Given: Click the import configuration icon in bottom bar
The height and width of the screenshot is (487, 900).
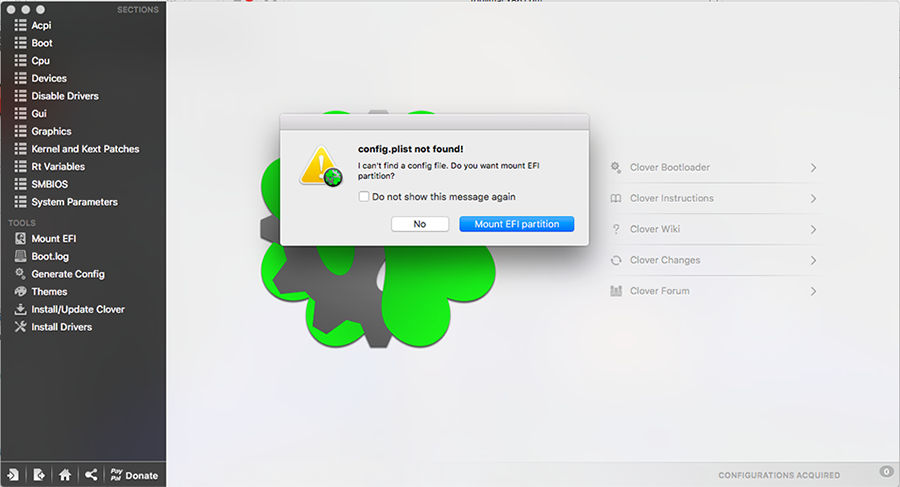Looking at the screenshot, I should click(x=13, y=475).
